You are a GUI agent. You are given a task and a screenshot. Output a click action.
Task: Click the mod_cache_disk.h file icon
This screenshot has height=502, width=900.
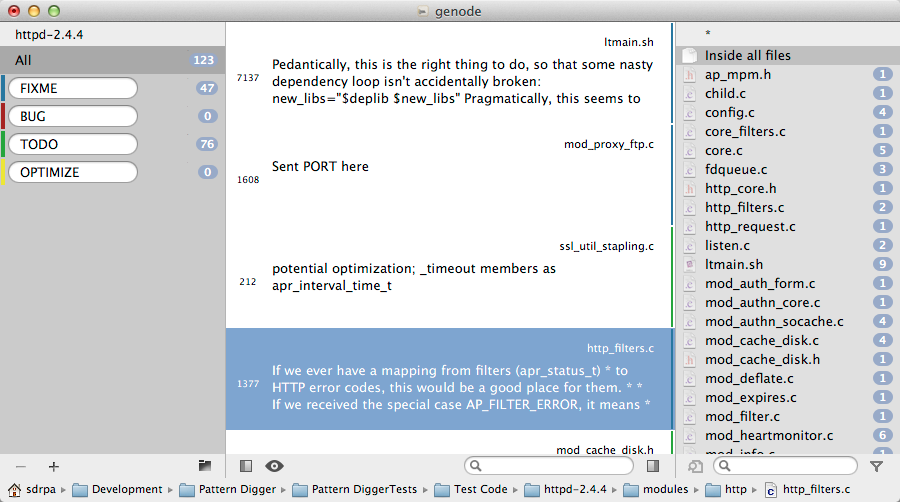(x=690, y=360)
